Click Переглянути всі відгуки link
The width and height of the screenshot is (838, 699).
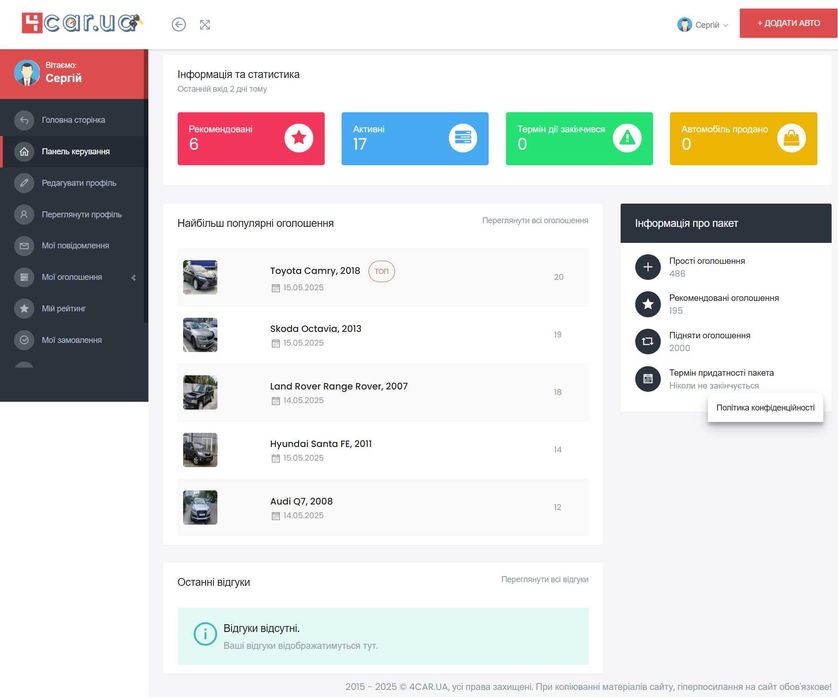coord(545,579)
